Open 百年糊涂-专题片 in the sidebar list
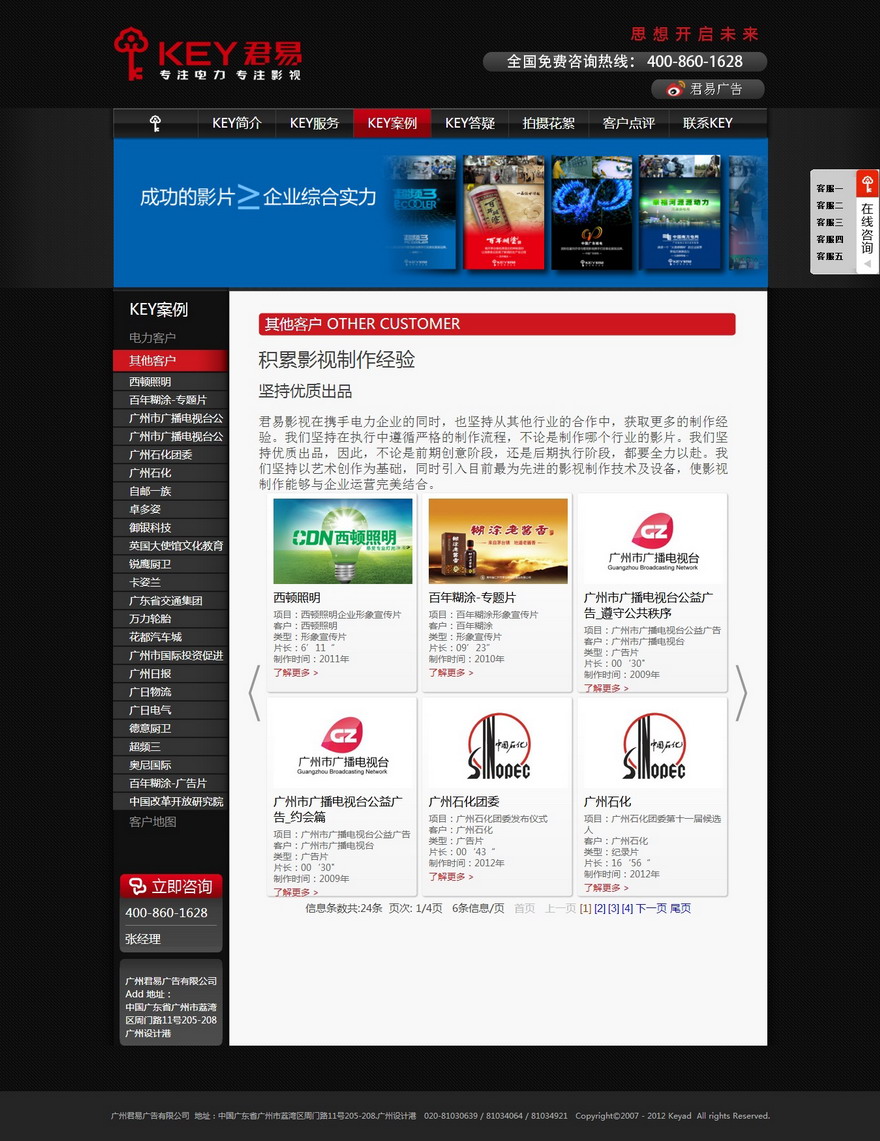 click(170, 399)
